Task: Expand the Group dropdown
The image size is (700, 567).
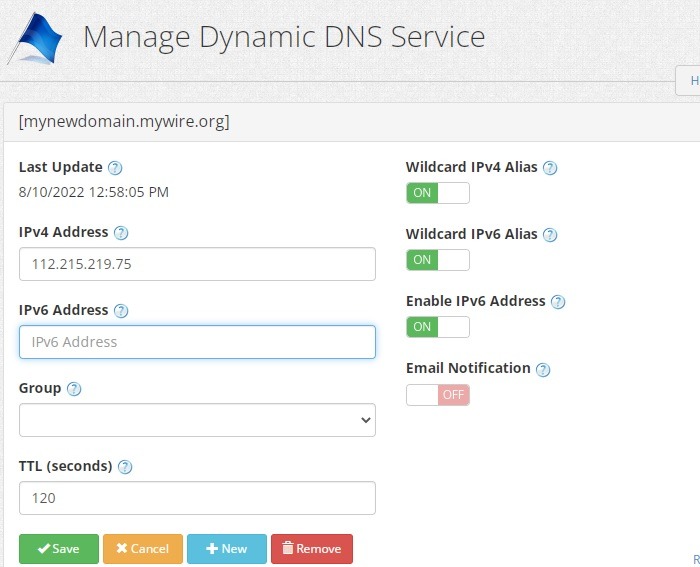Action: coord(197,420)
